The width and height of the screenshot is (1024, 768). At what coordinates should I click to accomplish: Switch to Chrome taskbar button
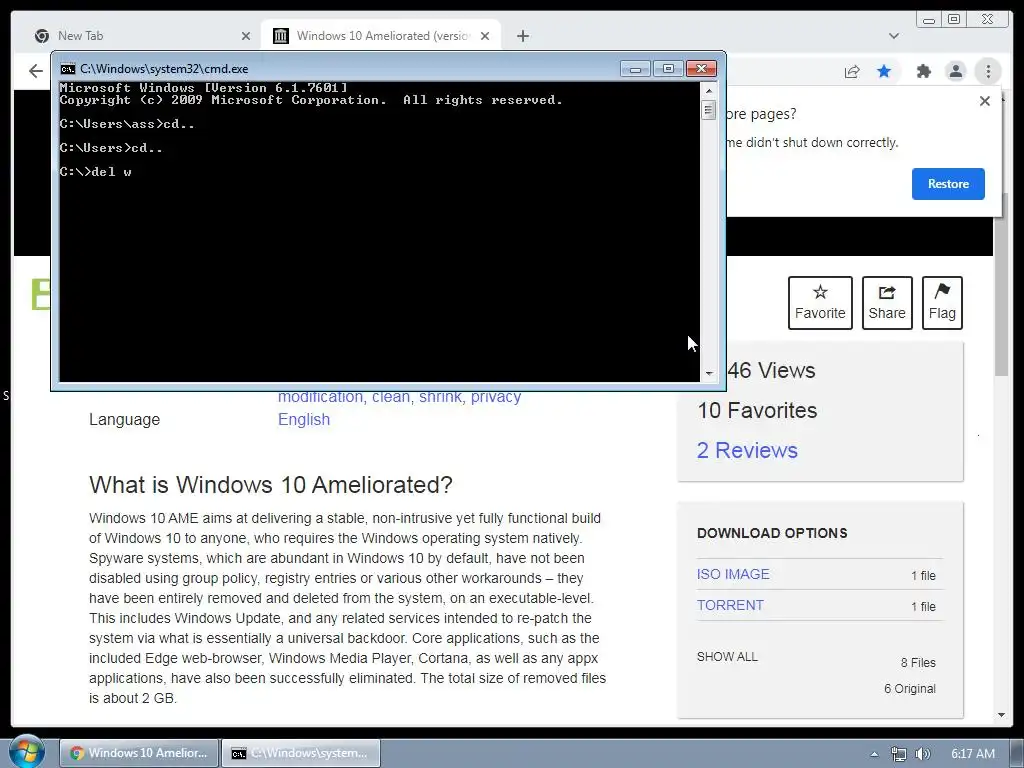click(x=138, y=753)
